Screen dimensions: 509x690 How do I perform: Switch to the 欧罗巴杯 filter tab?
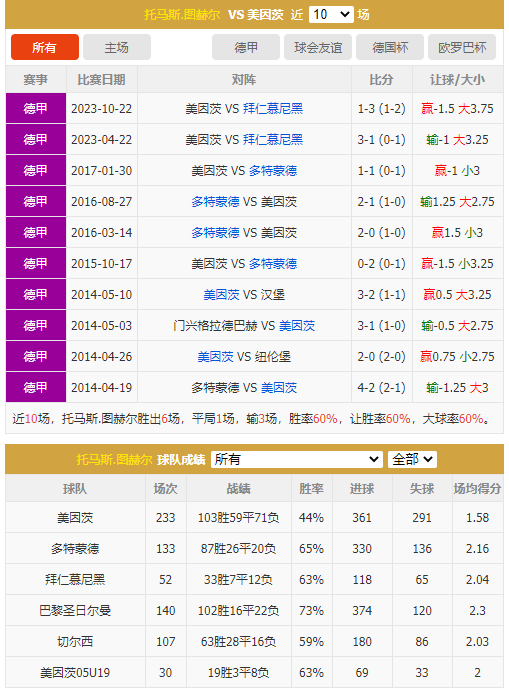(462, 47)
